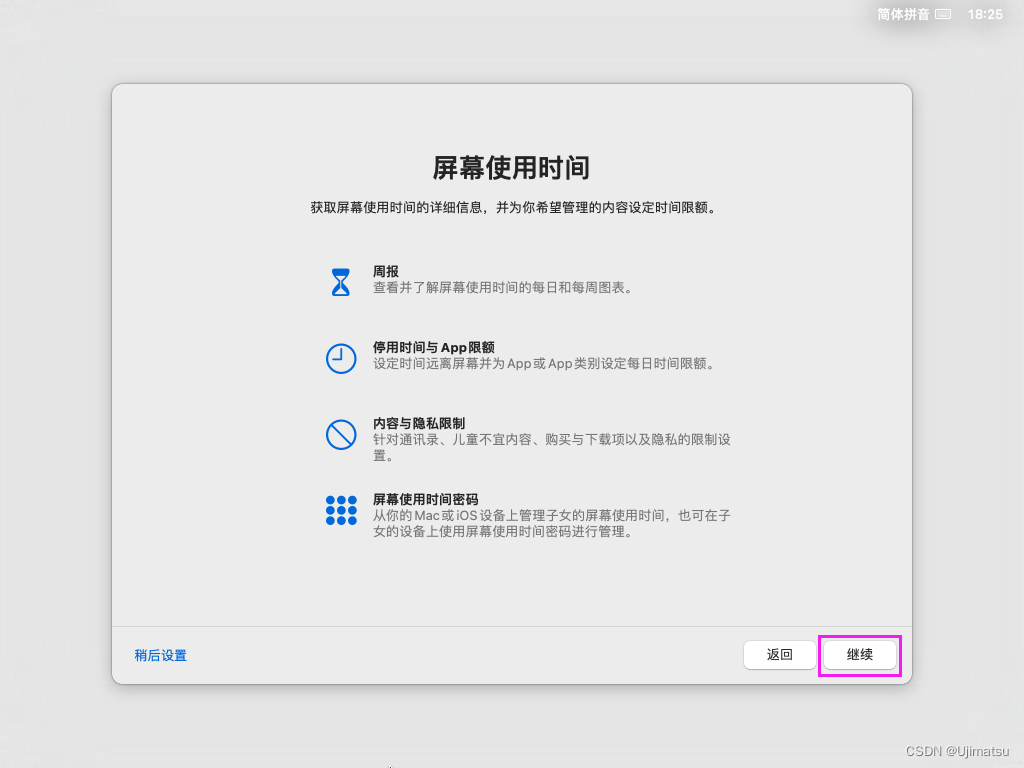The width and height of the screenshot is (1024, 768).
Task: Click the 内容与隐私限制 heading
Action: tap(419, 423)
